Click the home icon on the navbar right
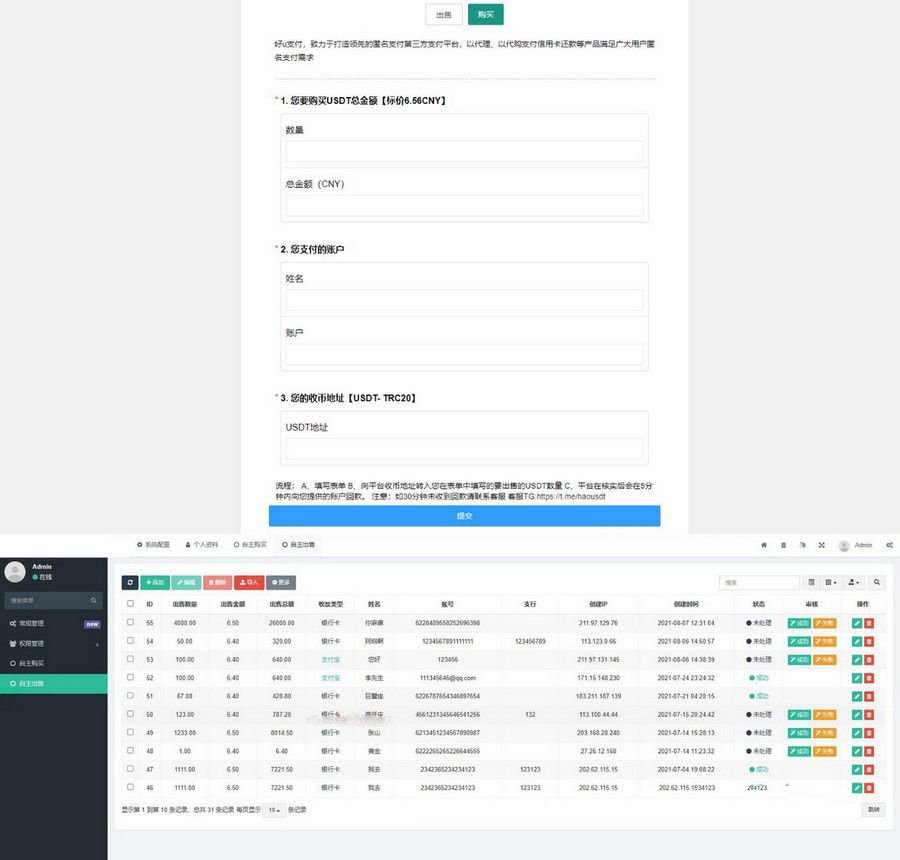This screenshot has width=900, height=860. [764, 545]
